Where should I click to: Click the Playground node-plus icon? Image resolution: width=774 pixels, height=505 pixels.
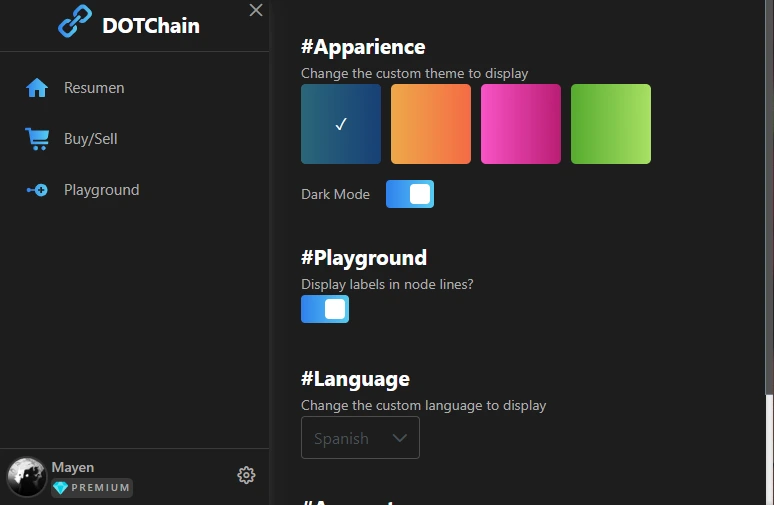pyautogui.click(x=37, y=190)
